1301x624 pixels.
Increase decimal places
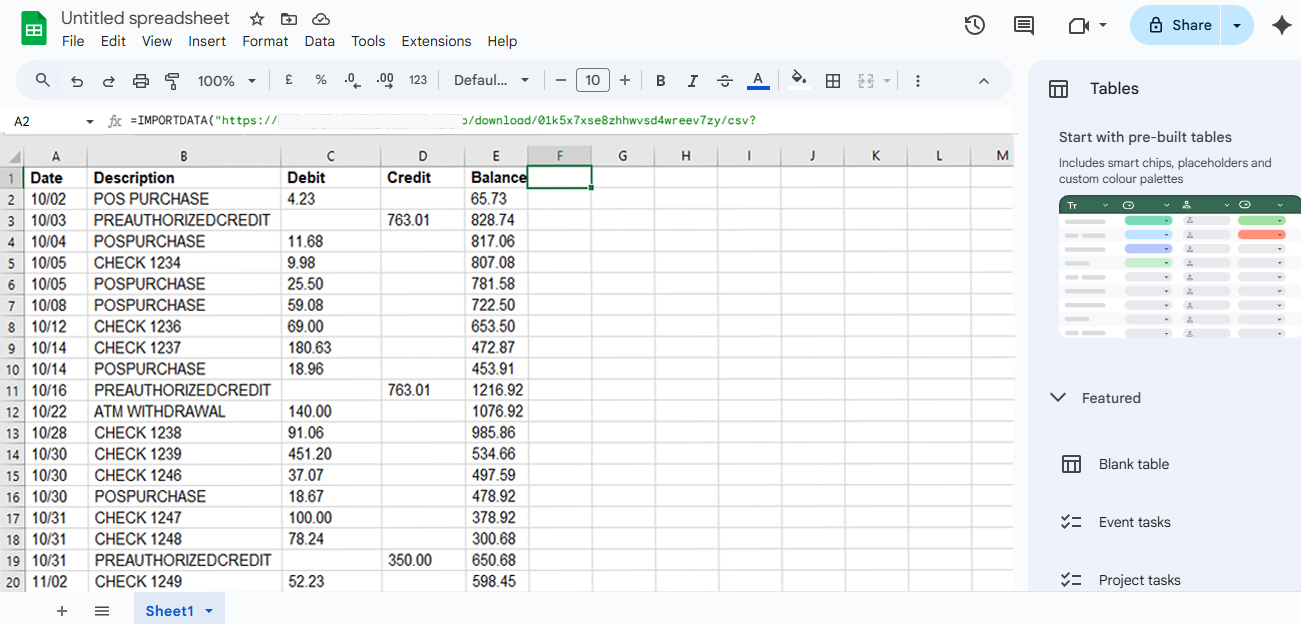(x=385, y=80)
